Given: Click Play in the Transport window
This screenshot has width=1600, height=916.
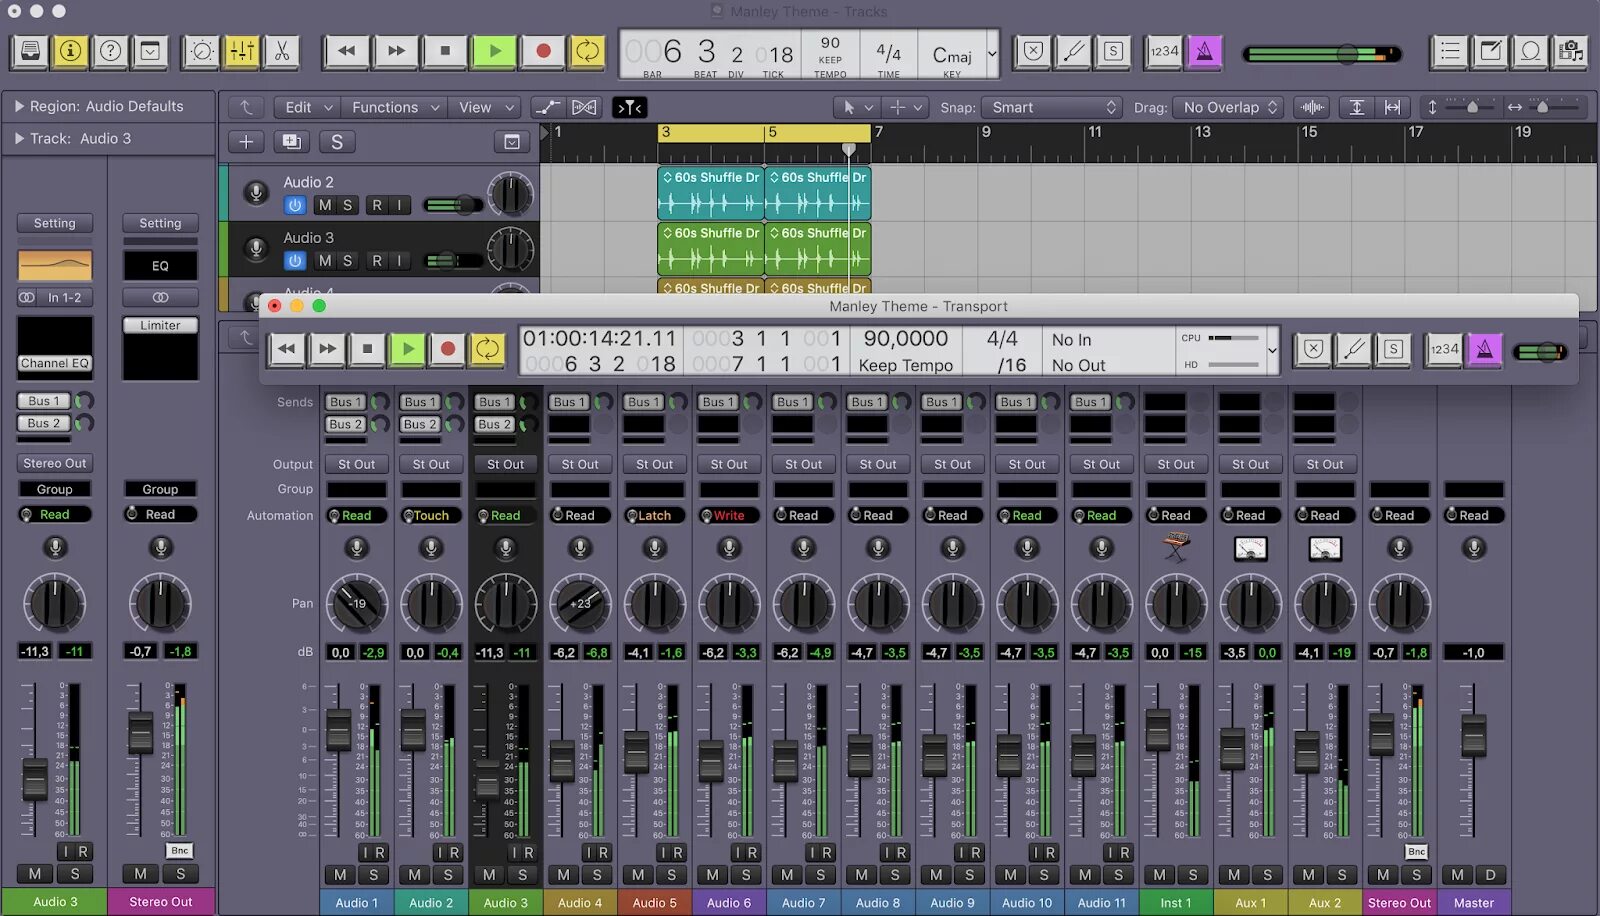Looking at the screenshot, I should [x=407, y=348].
